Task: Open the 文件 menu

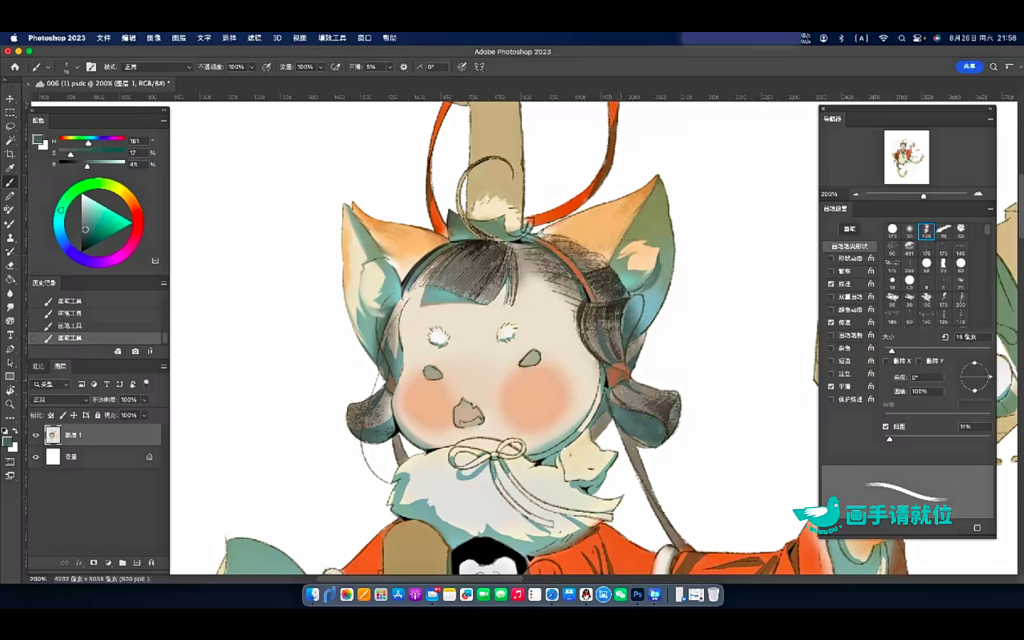Action: coord(104,38)
